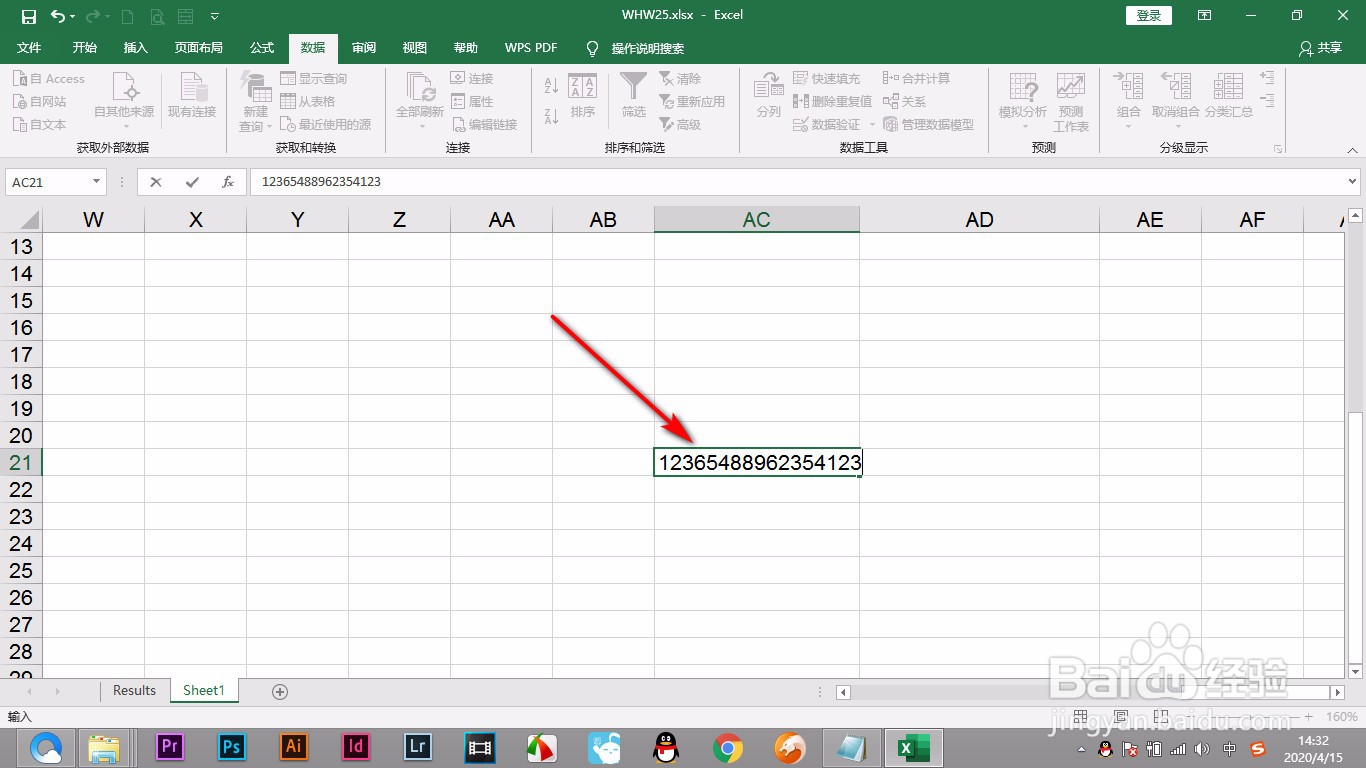Cancel entry with the X button

(156, 182)
